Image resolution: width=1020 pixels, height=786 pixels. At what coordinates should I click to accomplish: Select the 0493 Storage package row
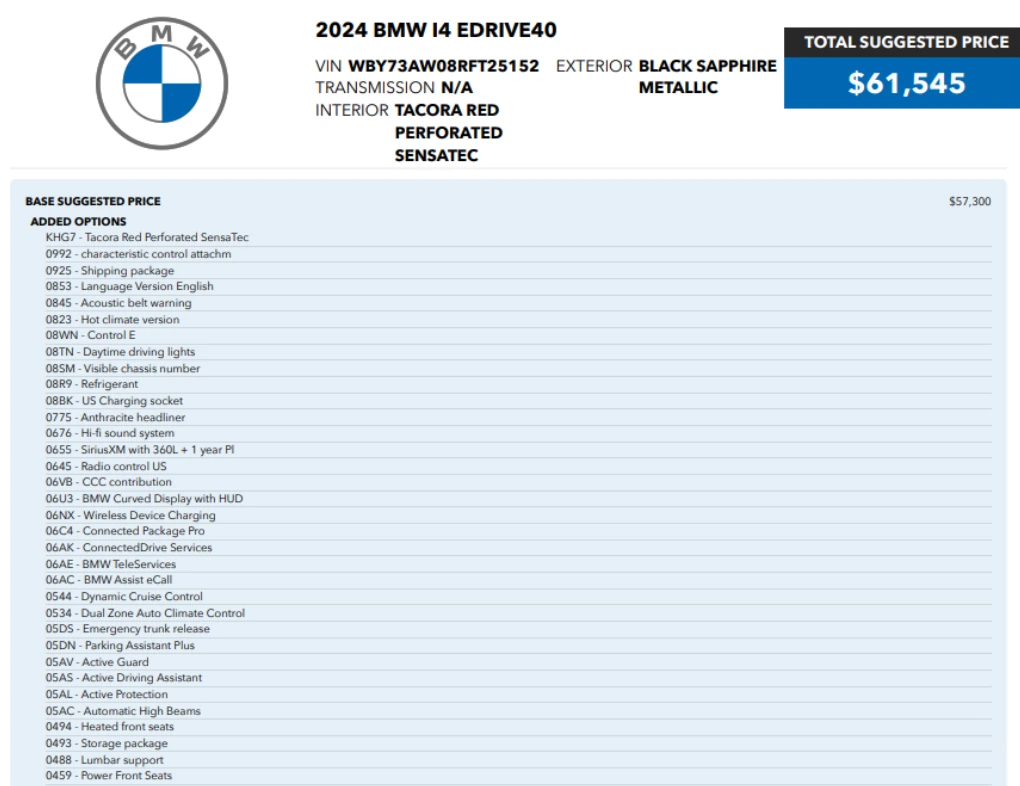(518, 743)
